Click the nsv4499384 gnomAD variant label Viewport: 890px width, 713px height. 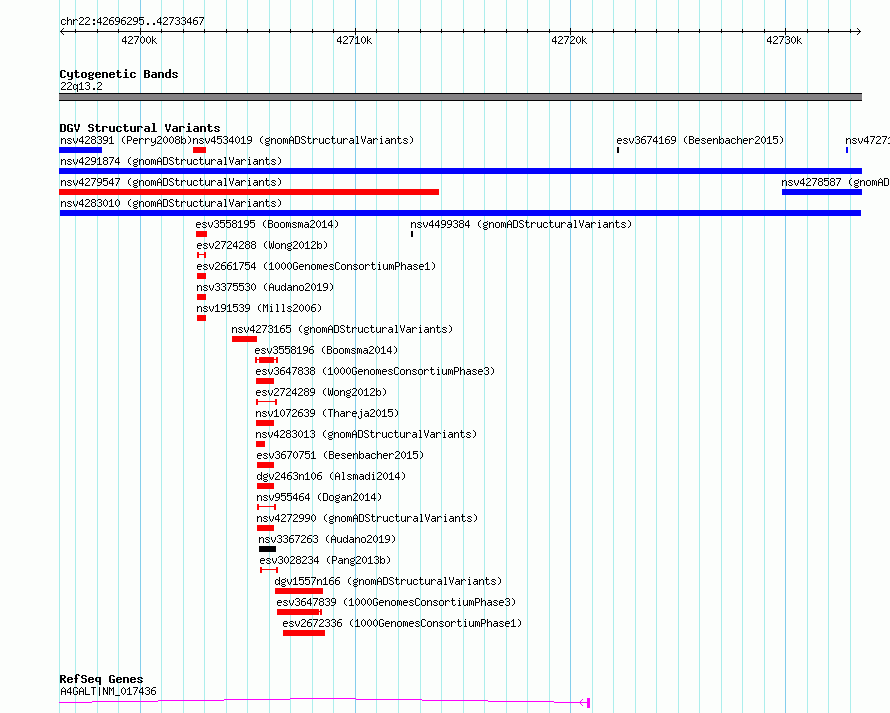pos(521,224)
